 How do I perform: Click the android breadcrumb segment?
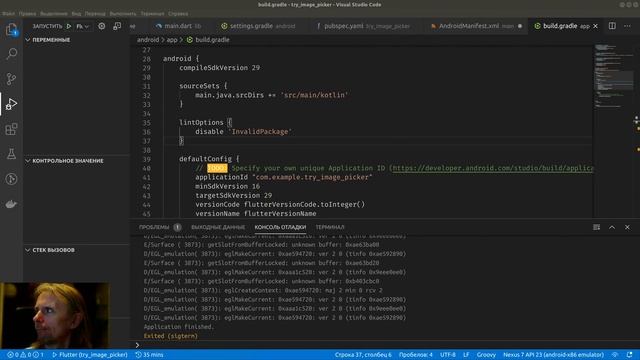(148, 40)
